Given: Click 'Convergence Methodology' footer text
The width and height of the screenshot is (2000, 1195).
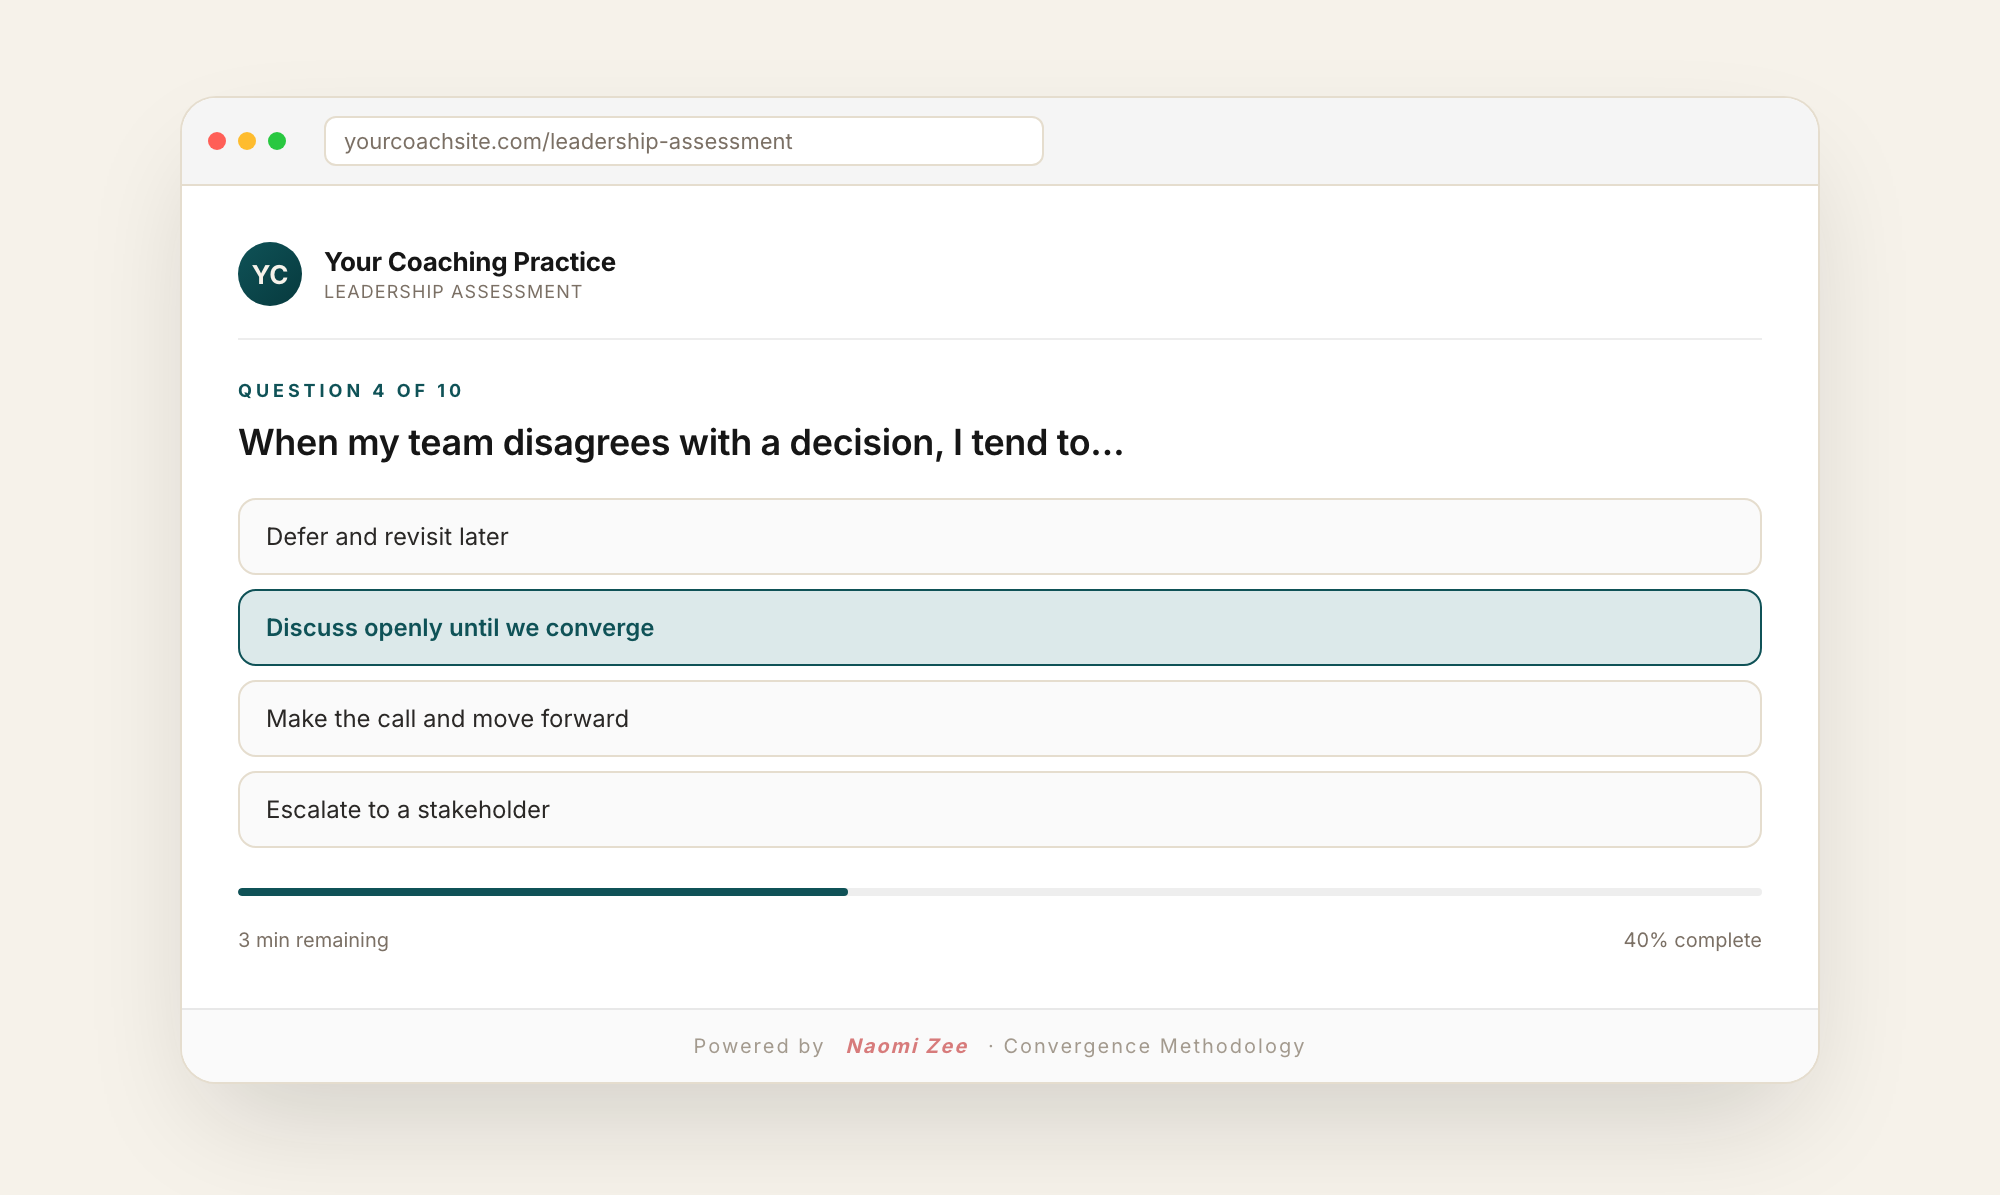Looking at the screenshot, I should pyautogui.click(x=1154, y=1046).
